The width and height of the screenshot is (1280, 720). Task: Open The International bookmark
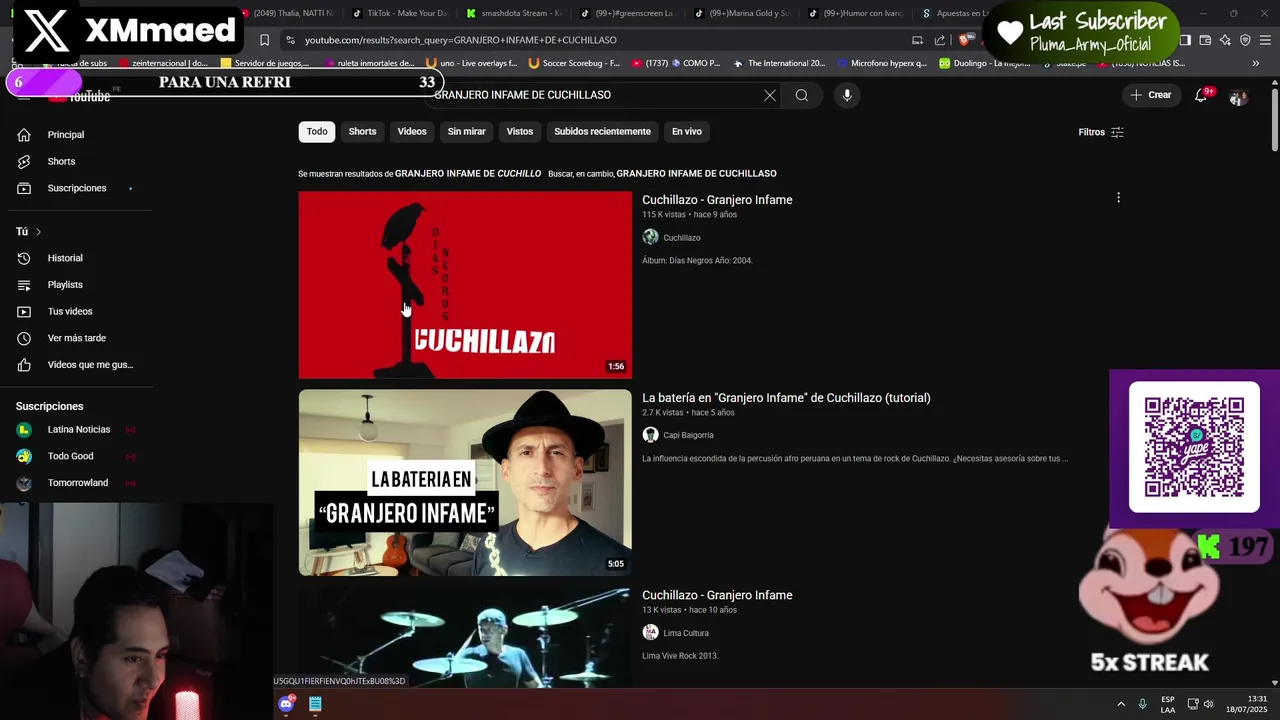pyautogui.click(x=779, y=63)
